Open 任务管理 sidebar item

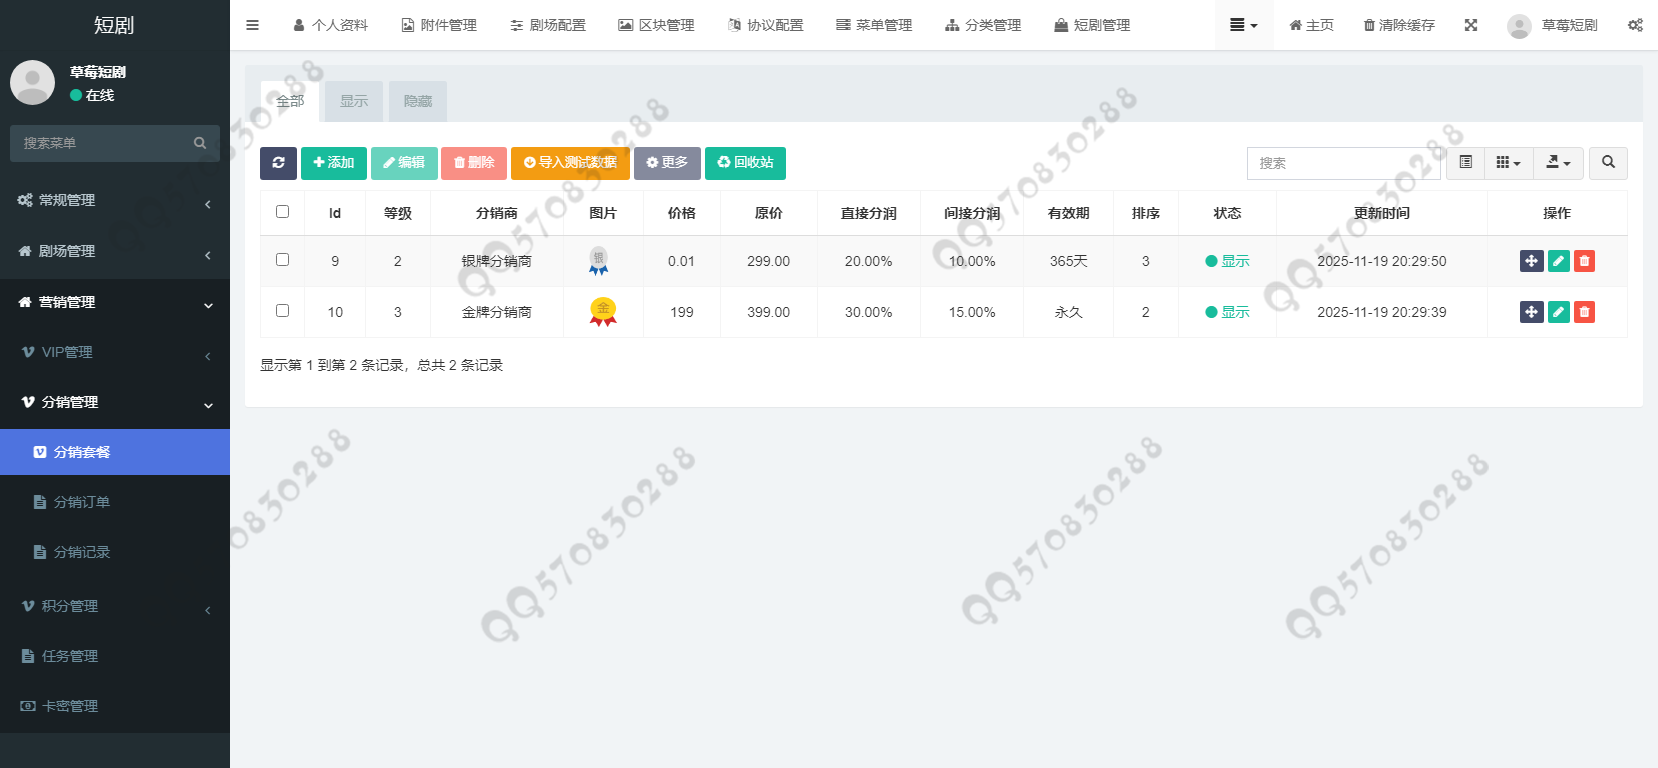[115, 656]
